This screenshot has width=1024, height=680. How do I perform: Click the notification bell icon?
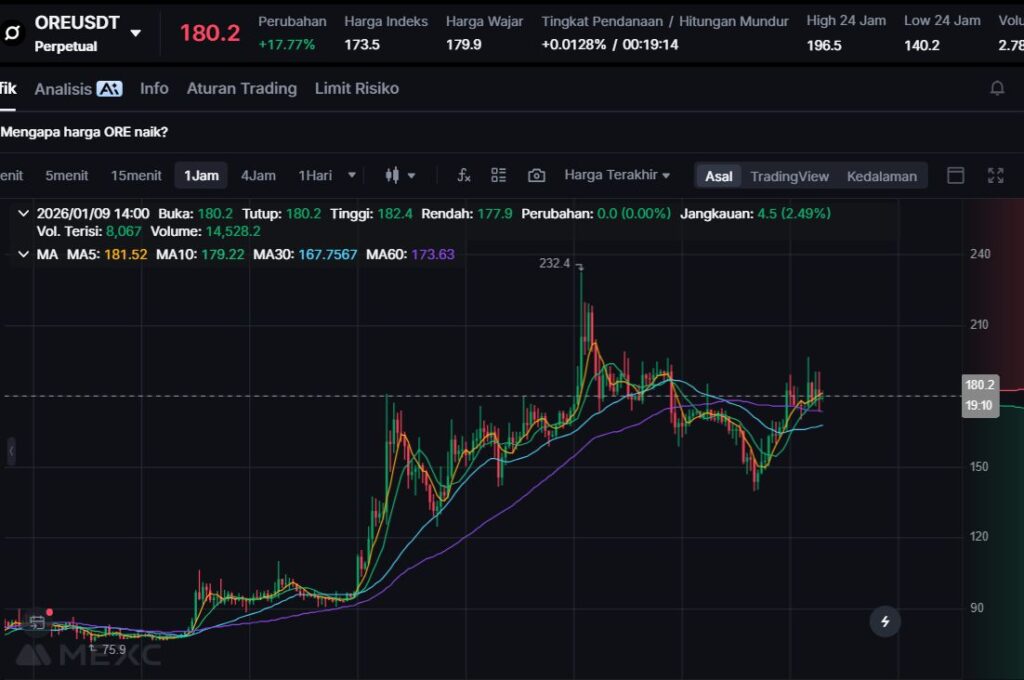997,89
